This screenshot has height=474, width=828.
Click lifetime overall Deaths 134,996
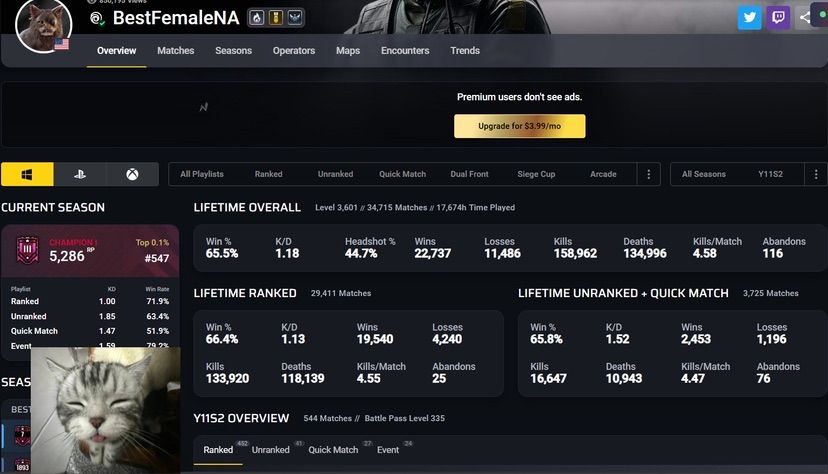[645, 248]
